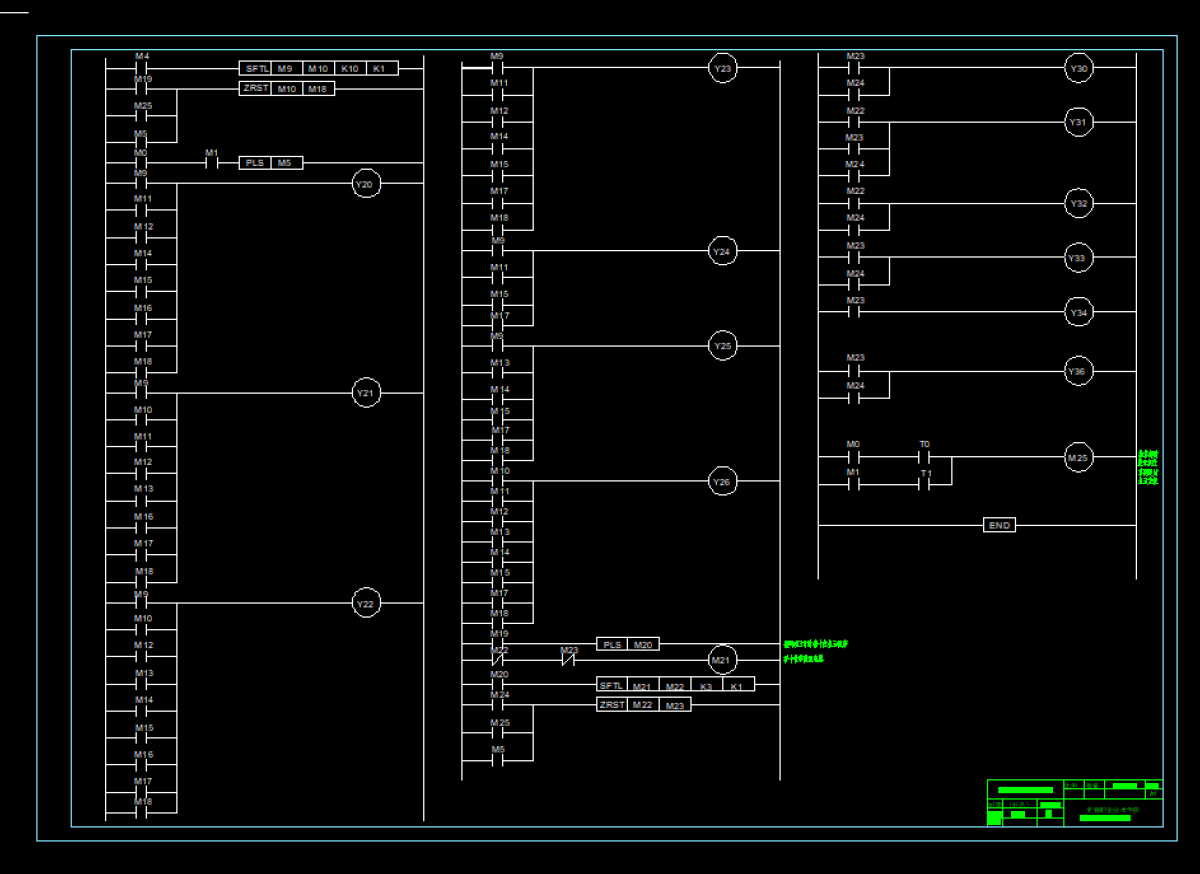Click the Y30 coil circle
This screenshot has width=1200, height=874.
(x=1078, y=68)
